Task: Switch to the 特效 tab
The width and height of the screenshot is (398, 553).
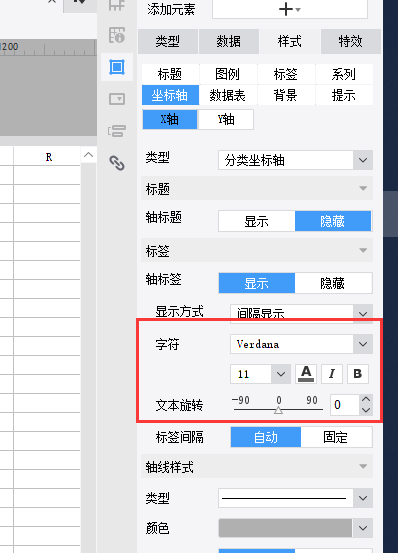Action: (x=351, y=41)
